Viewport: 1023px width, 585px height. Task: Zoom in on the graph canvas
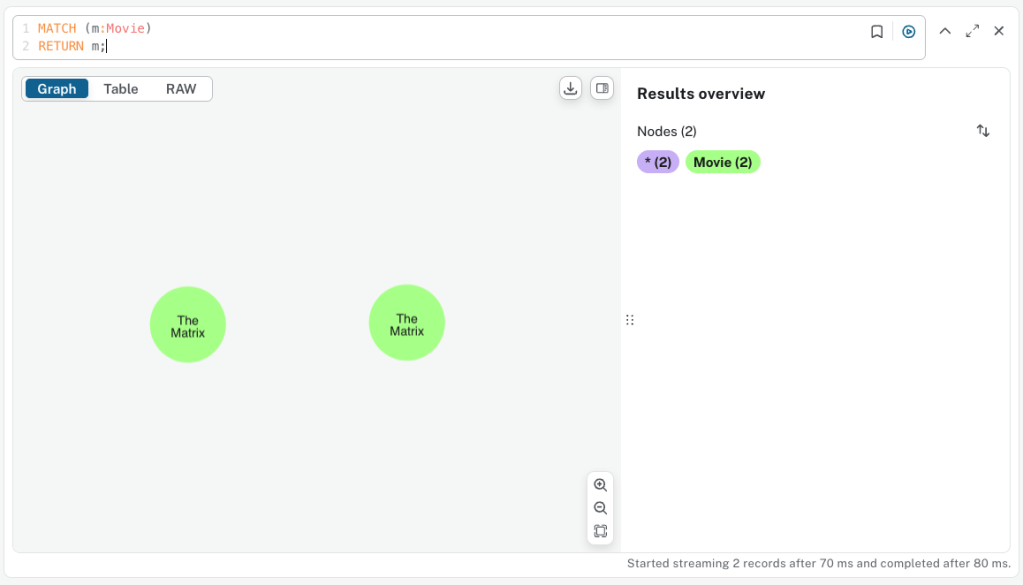pyautogui.click(x=600, y=485)
